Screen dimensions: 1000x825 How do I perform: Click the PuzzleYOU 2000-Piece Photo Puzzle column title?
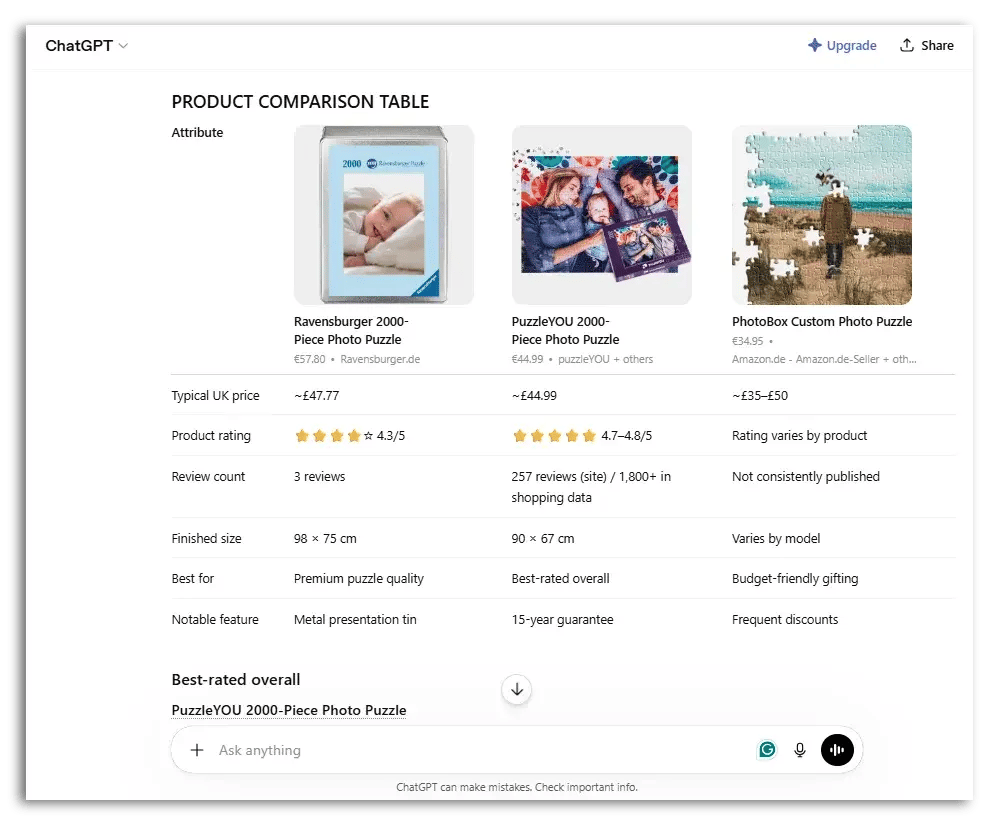(565, 330)
